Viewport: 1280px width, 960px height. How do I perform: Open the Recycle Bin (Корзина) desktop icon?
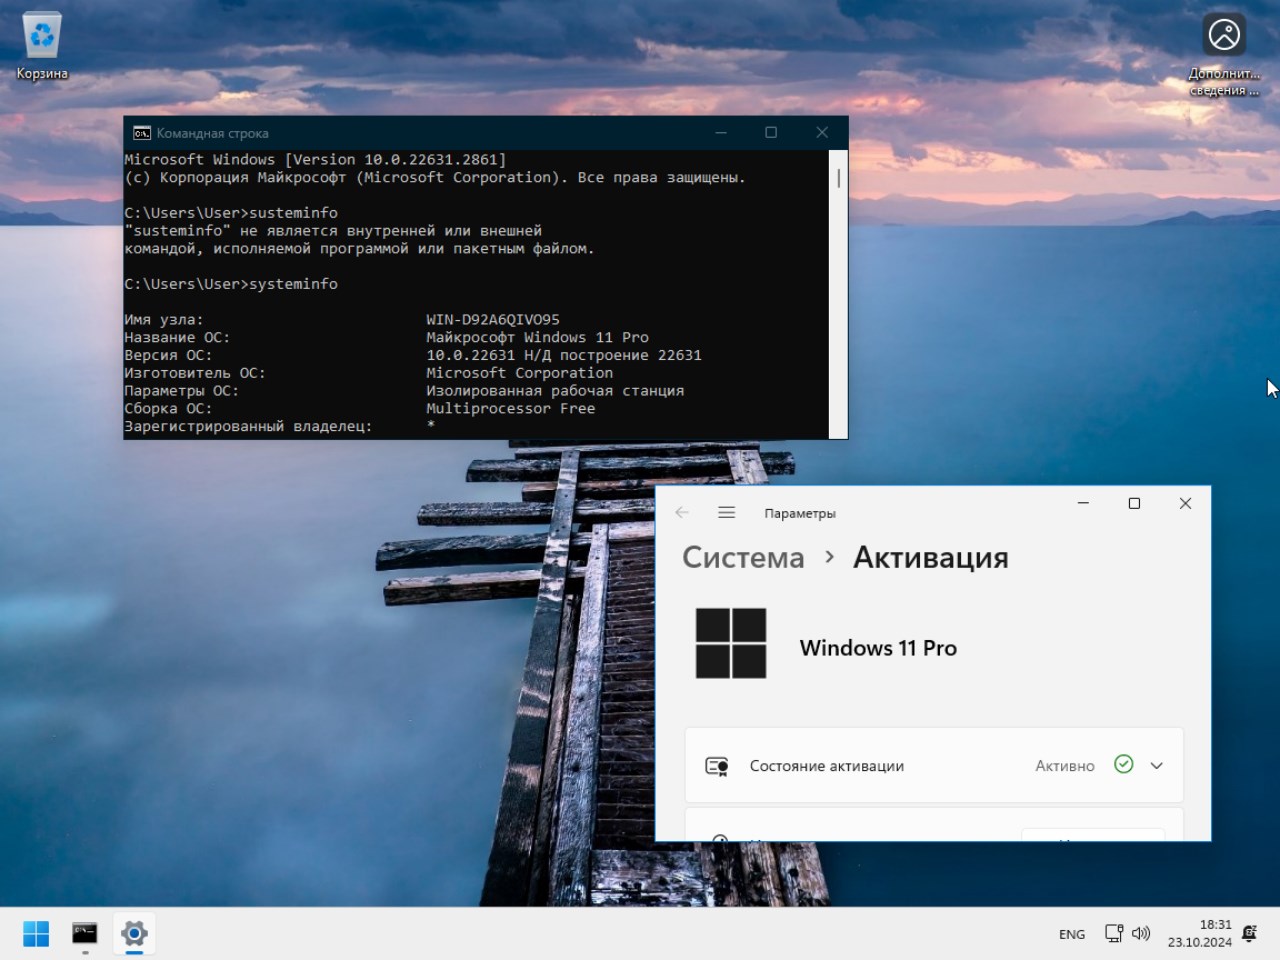(42, 46)
